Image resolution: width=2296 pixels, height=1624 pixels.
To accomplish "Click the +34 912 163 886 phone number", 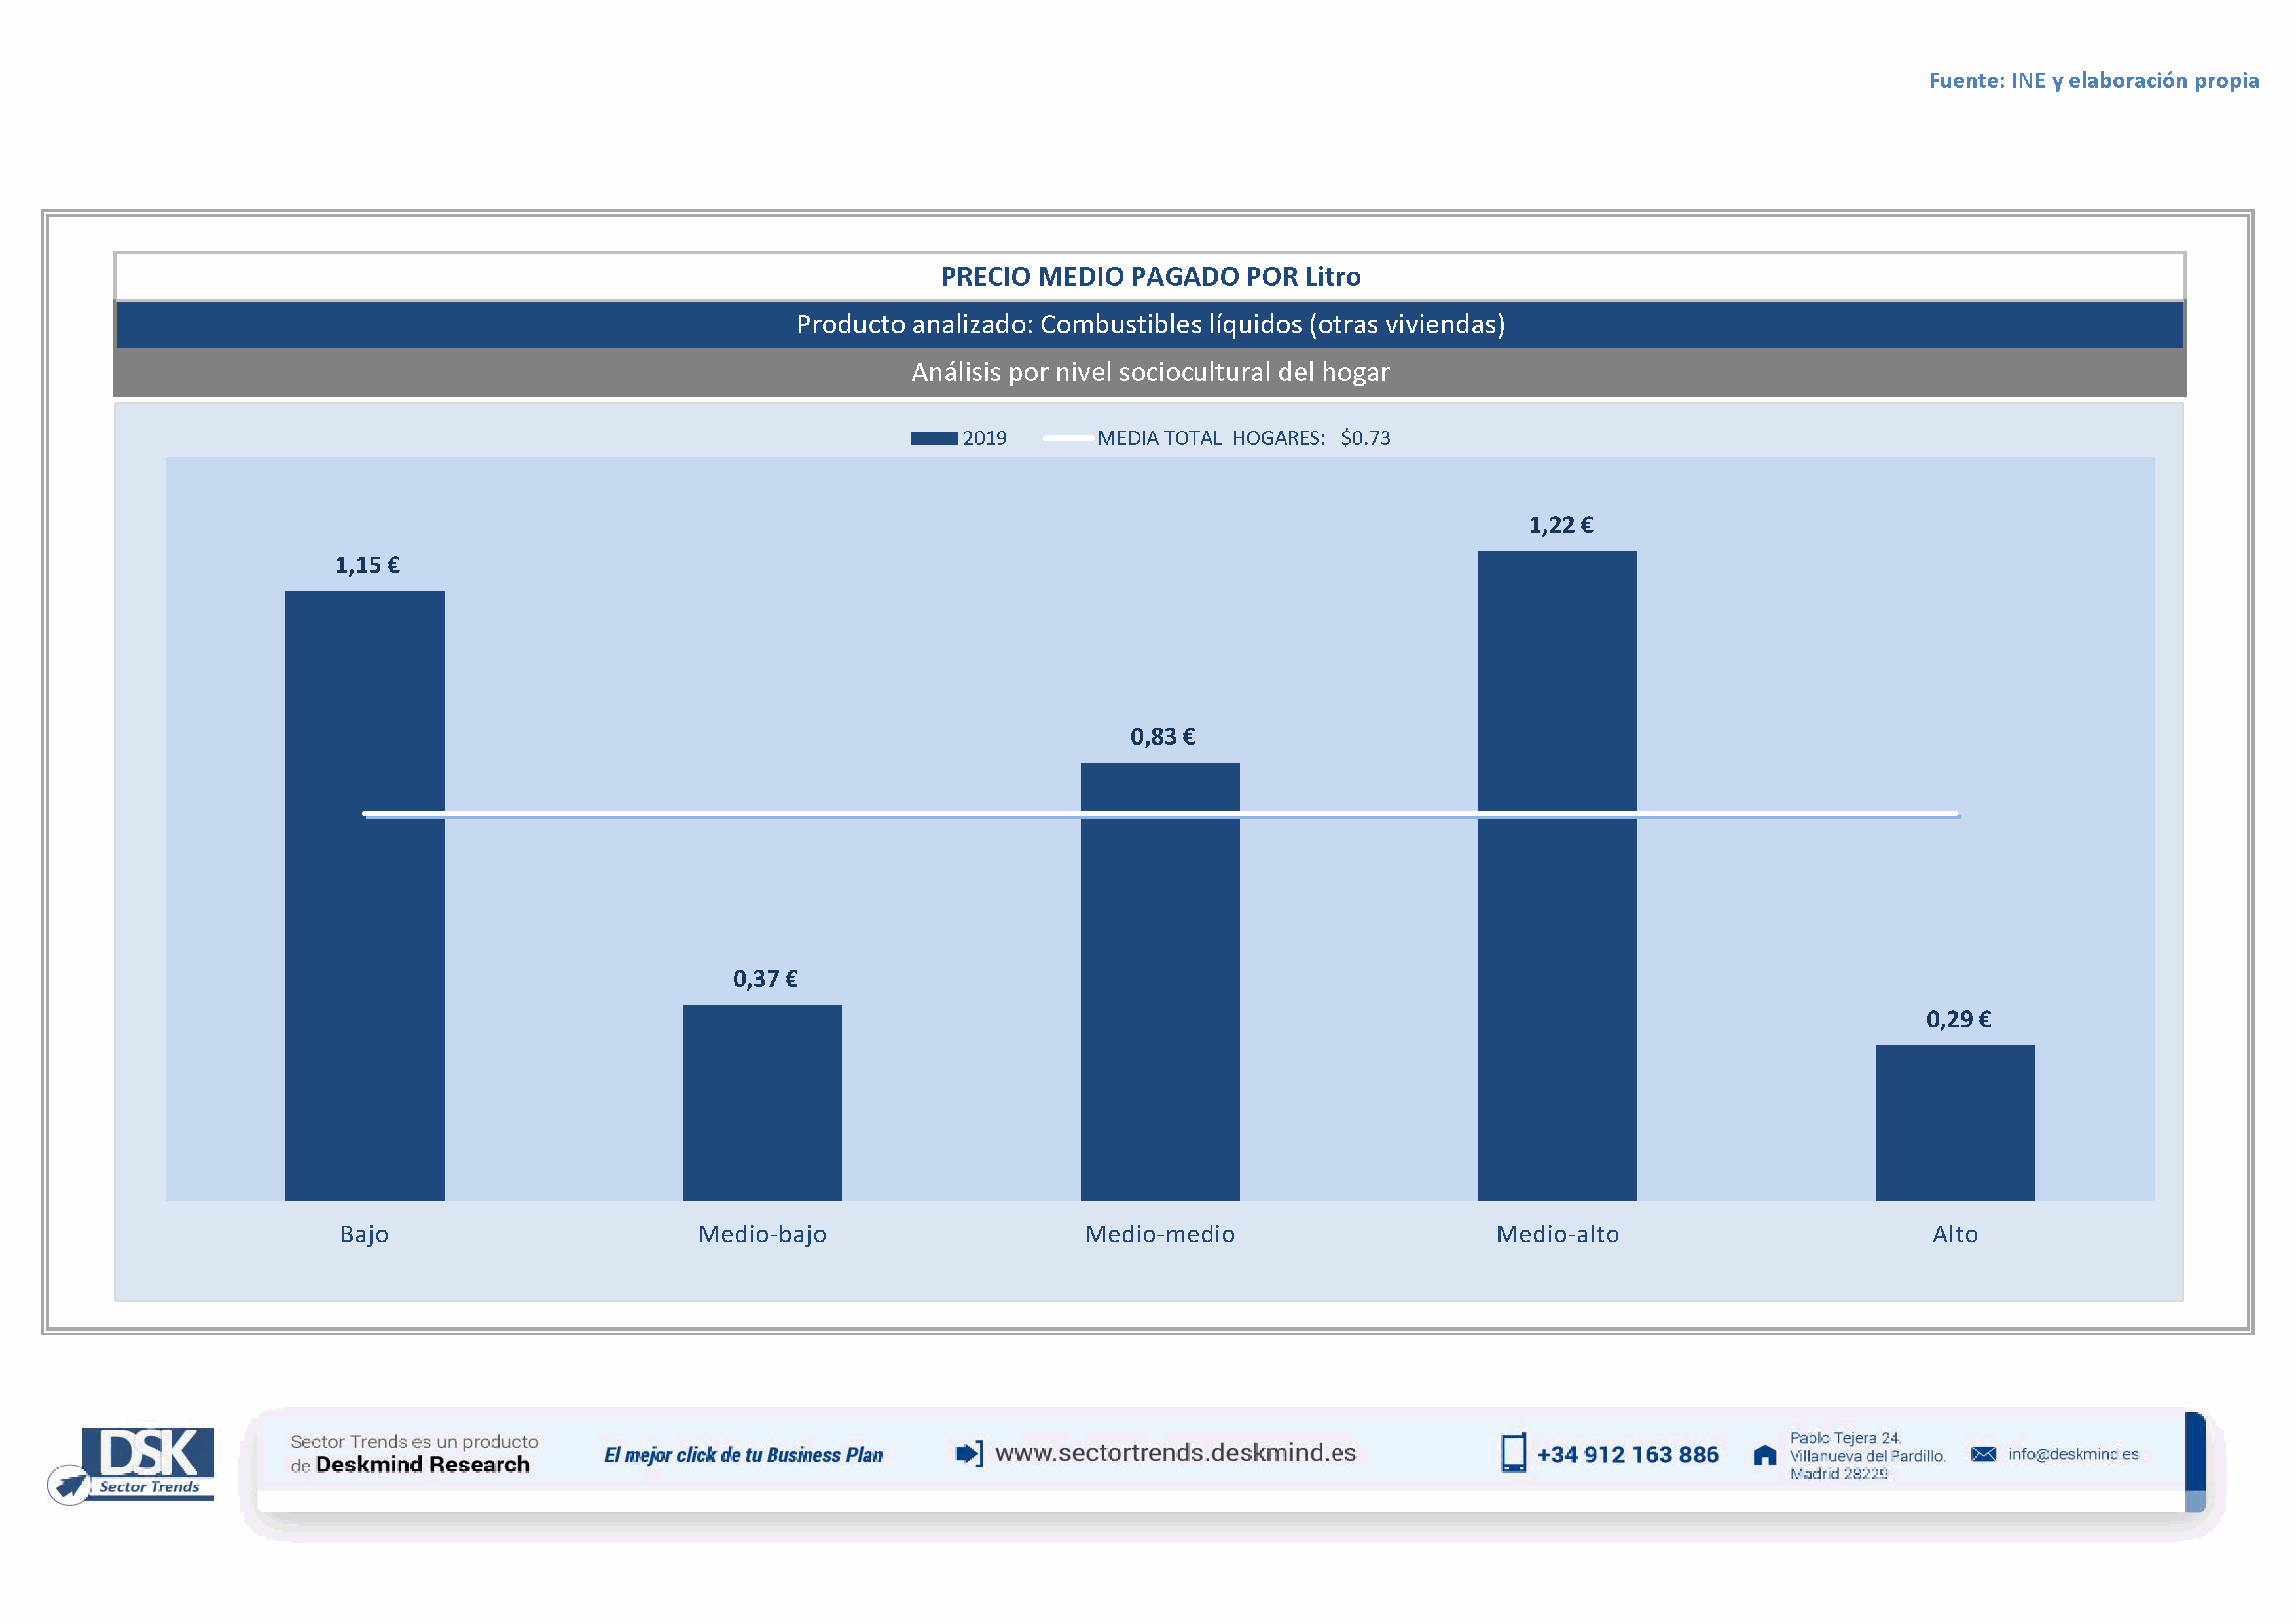I will tap(1627, 1455).
